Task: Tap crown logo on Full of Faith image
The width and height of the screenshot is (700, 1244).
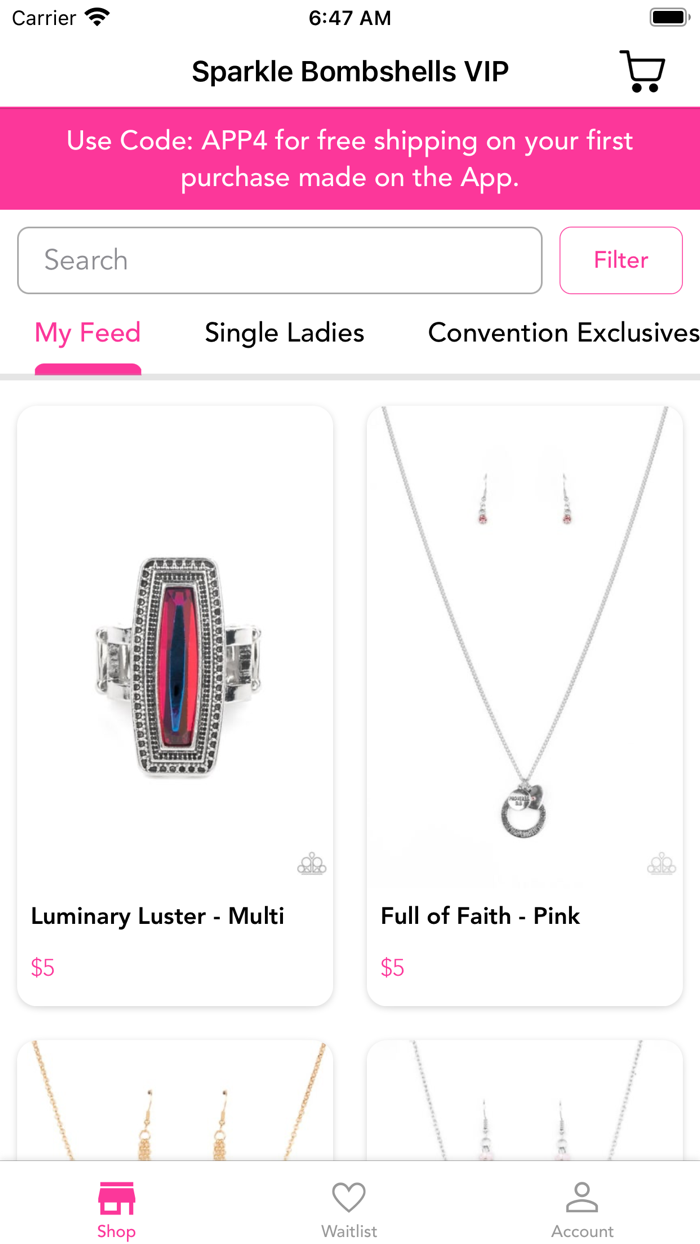Action: point(661,864)
